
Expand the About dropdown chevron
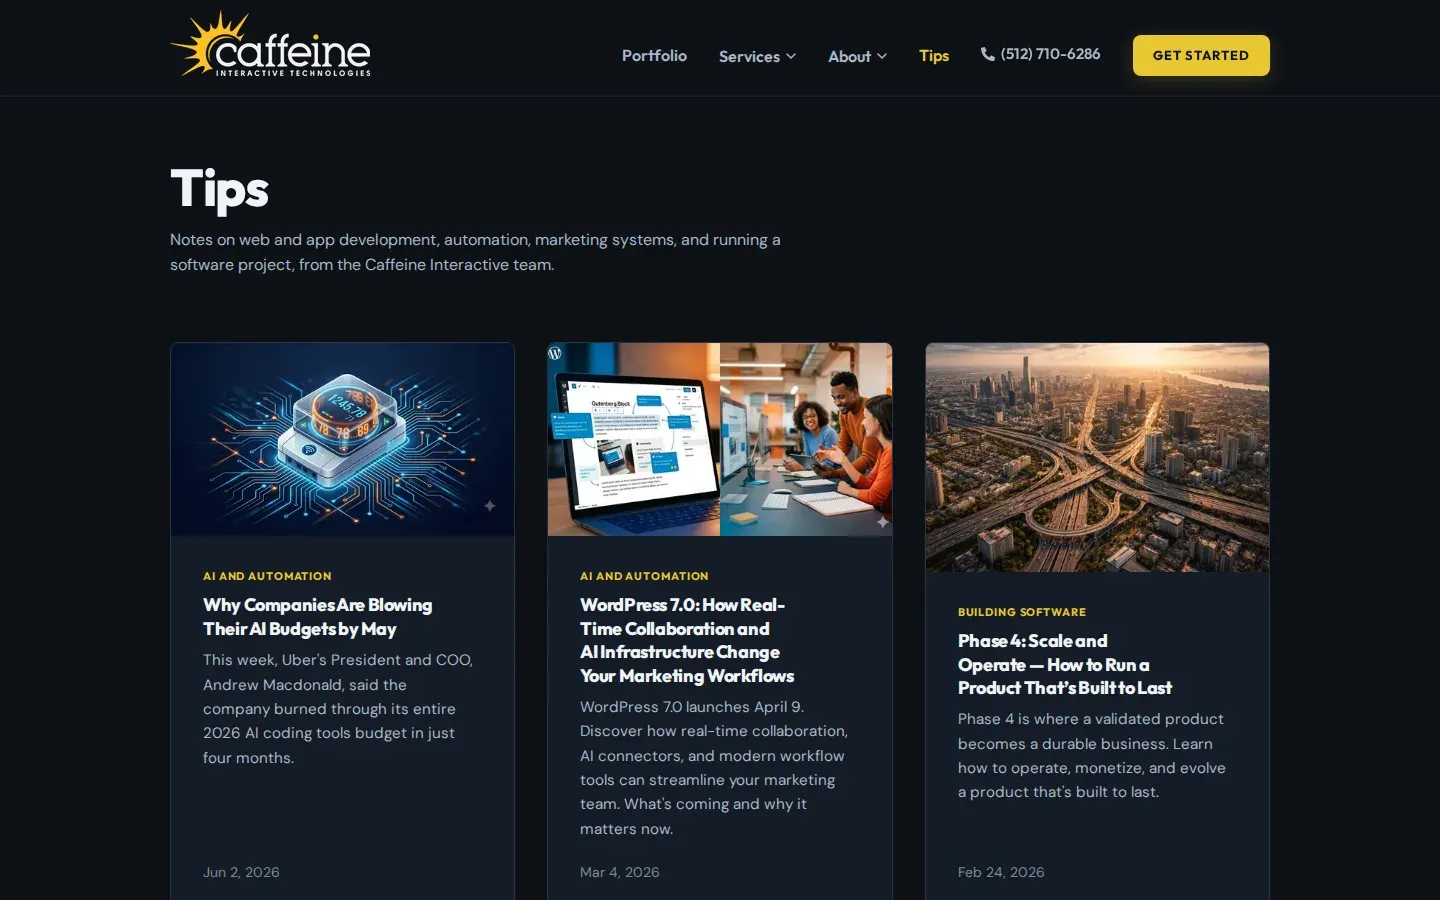[882, 56]
